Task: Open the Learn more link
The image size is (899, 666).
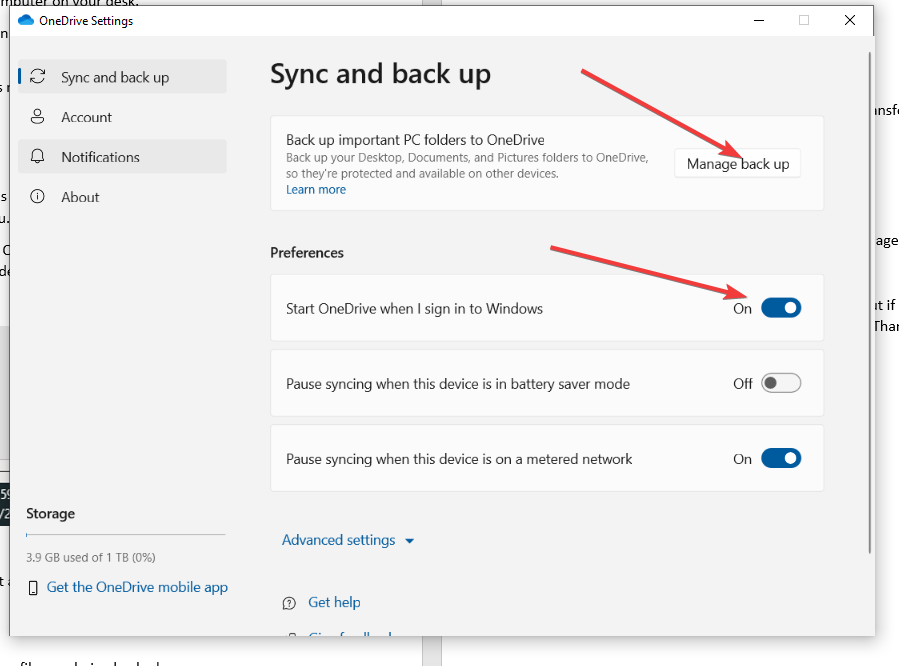Action: pos(316,190)
